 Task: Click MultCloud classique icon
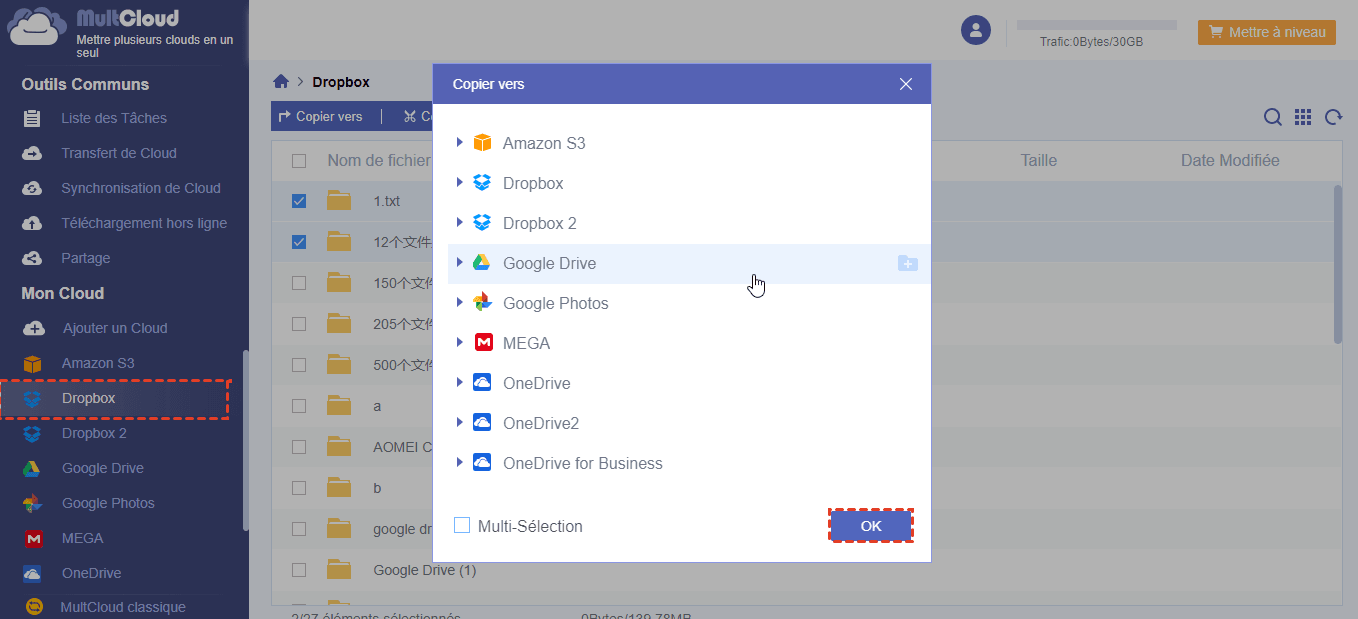(34, 607)
